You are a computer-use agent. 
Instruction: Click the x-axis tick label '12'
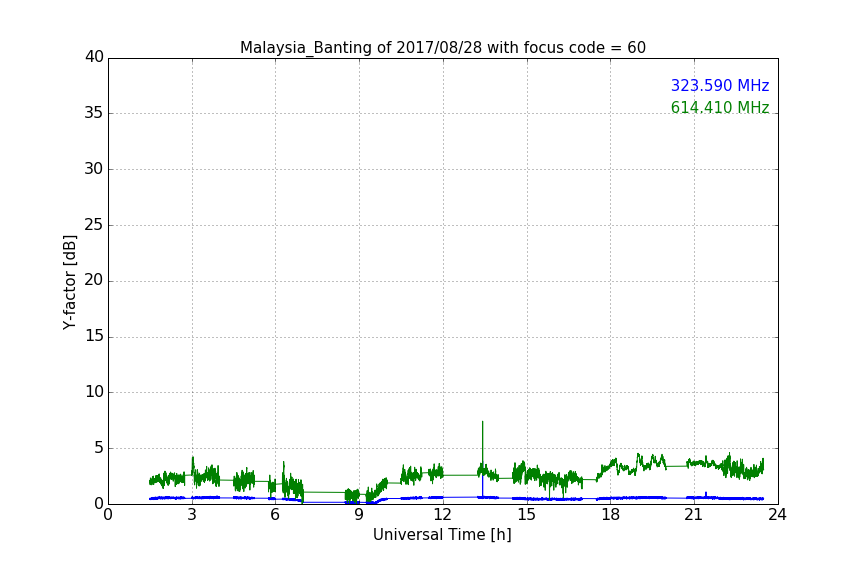point(442,515)
